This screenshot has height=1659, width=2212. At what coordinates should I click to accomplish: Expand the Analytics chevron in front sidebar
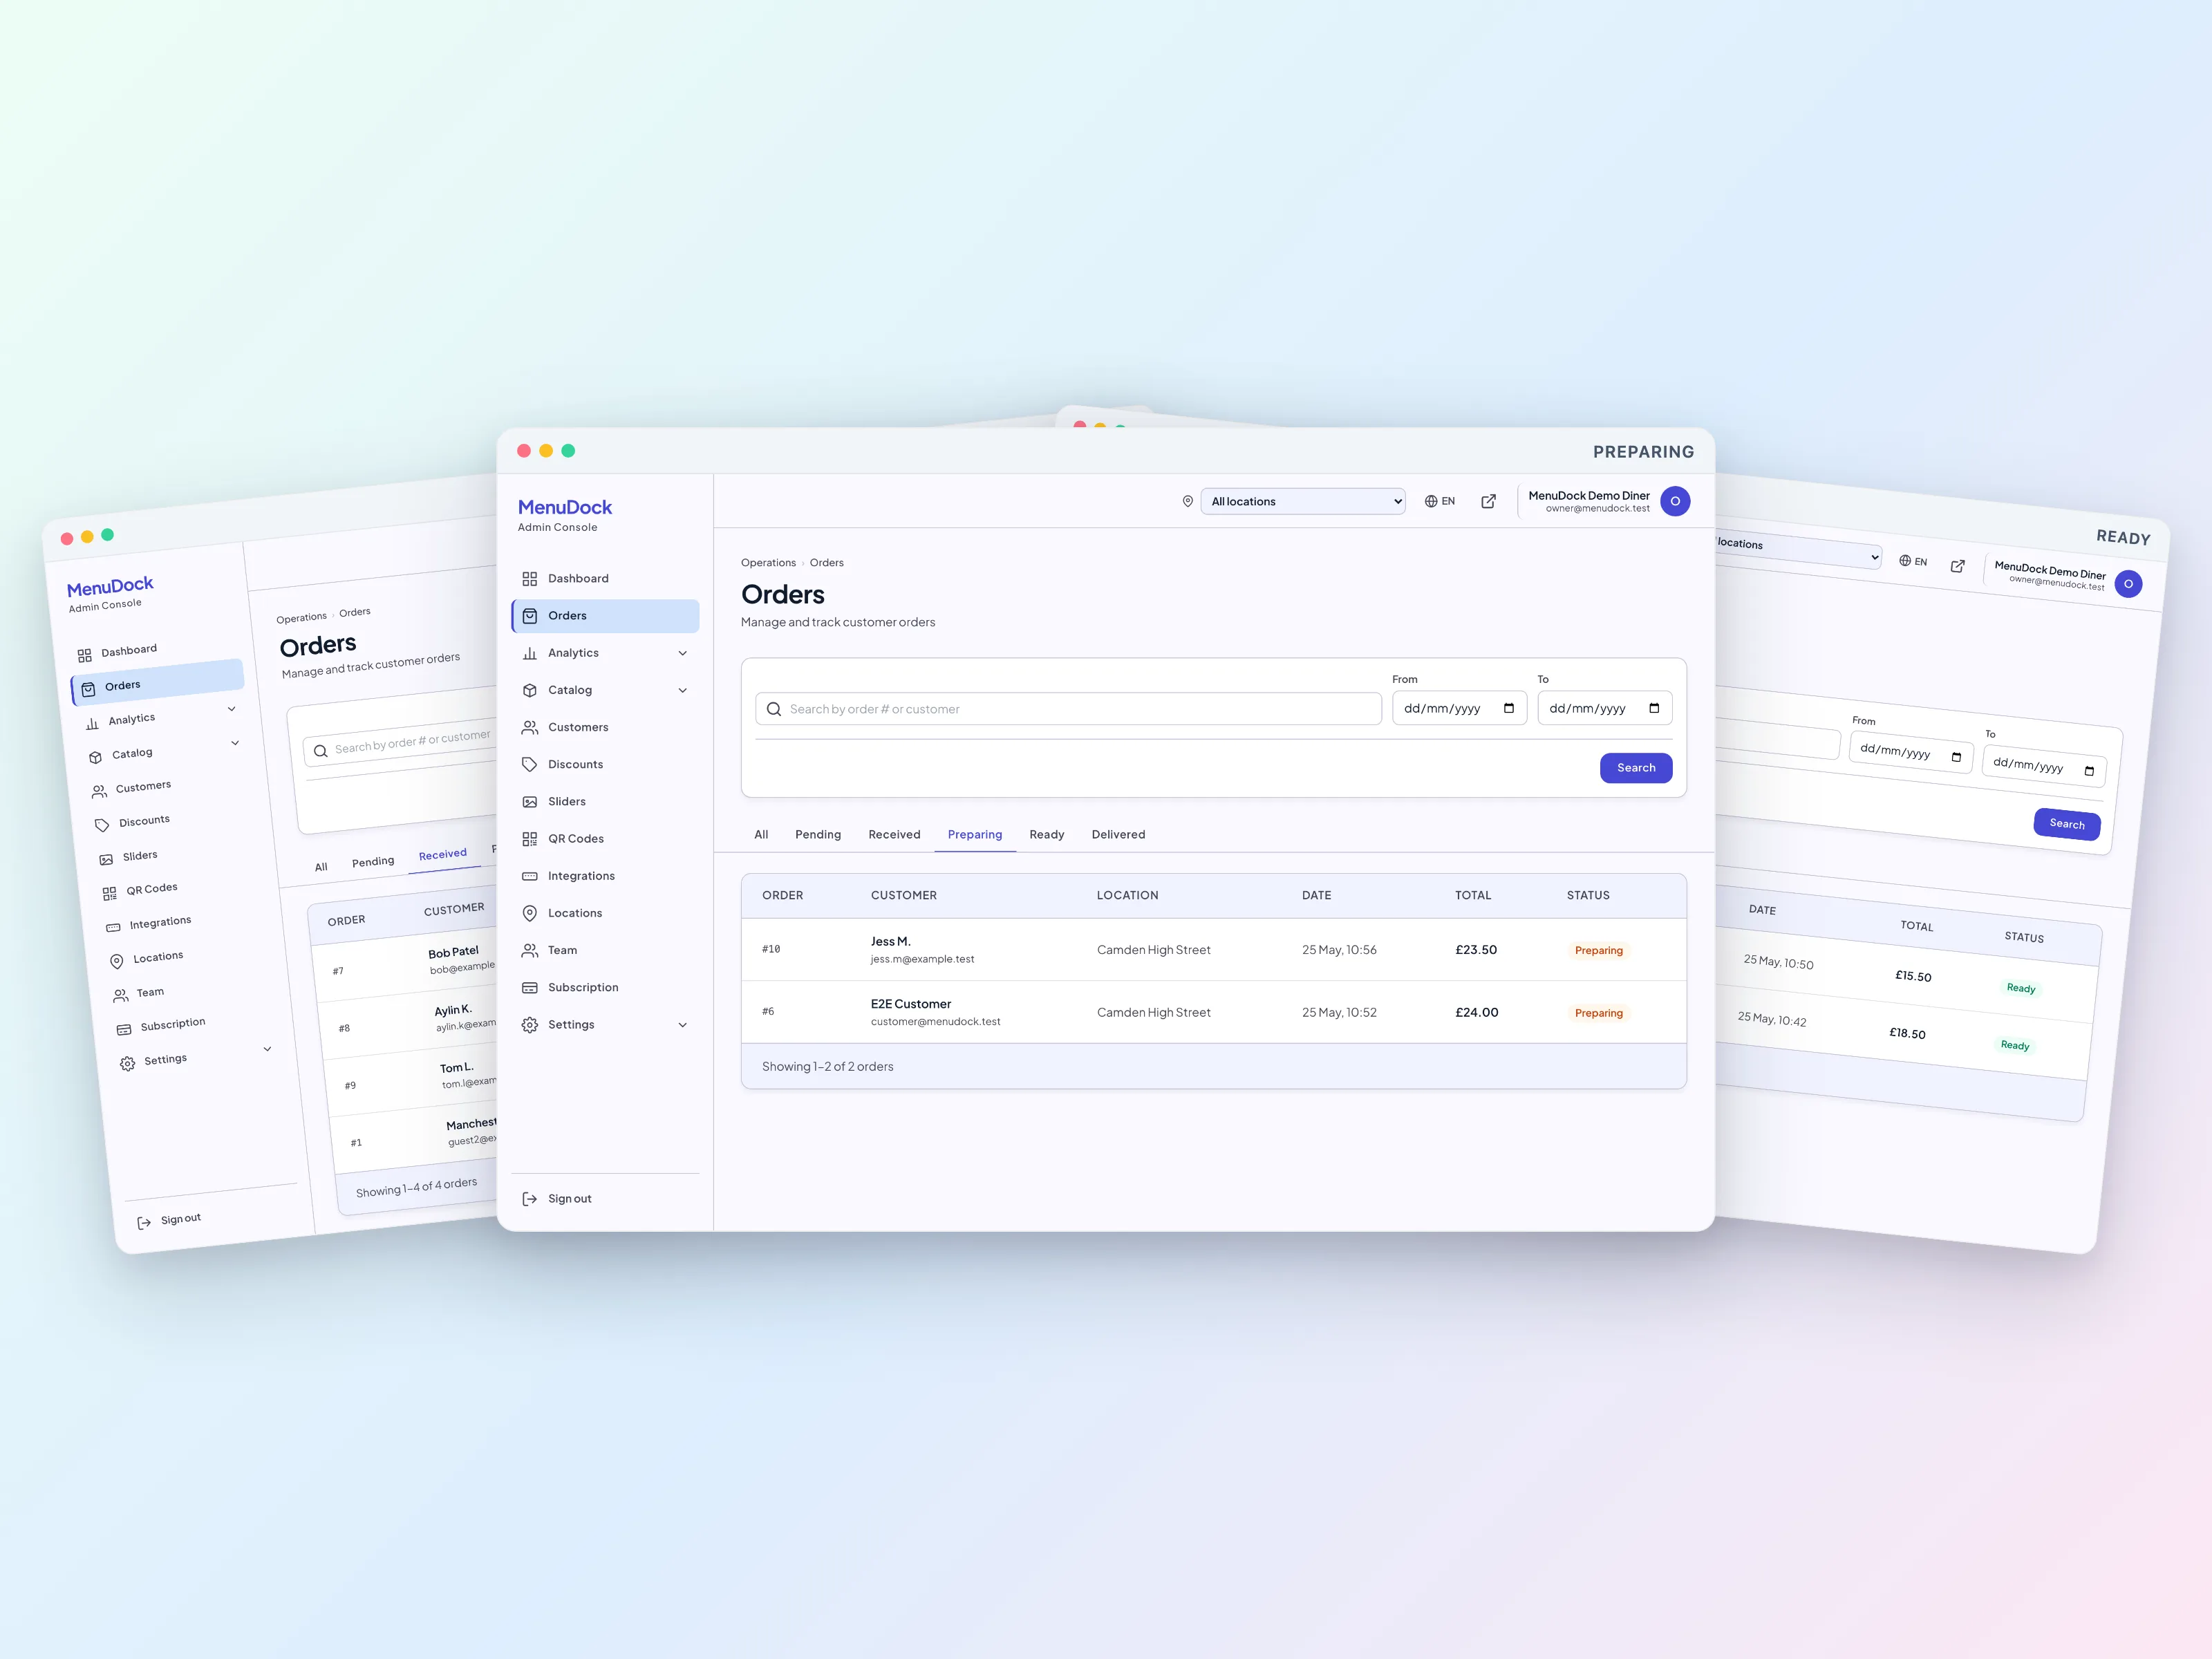[x=682, y=653]
